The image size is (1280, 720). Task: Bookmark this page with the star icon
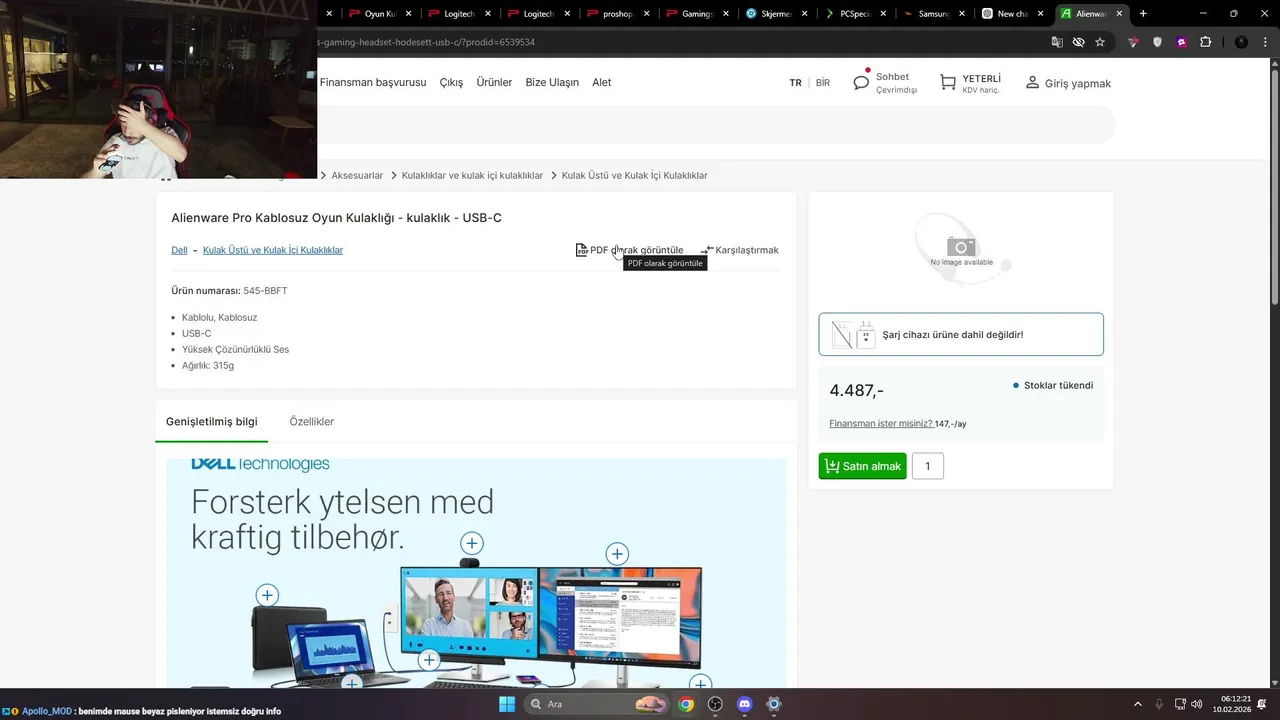(x=1100, y=42)
